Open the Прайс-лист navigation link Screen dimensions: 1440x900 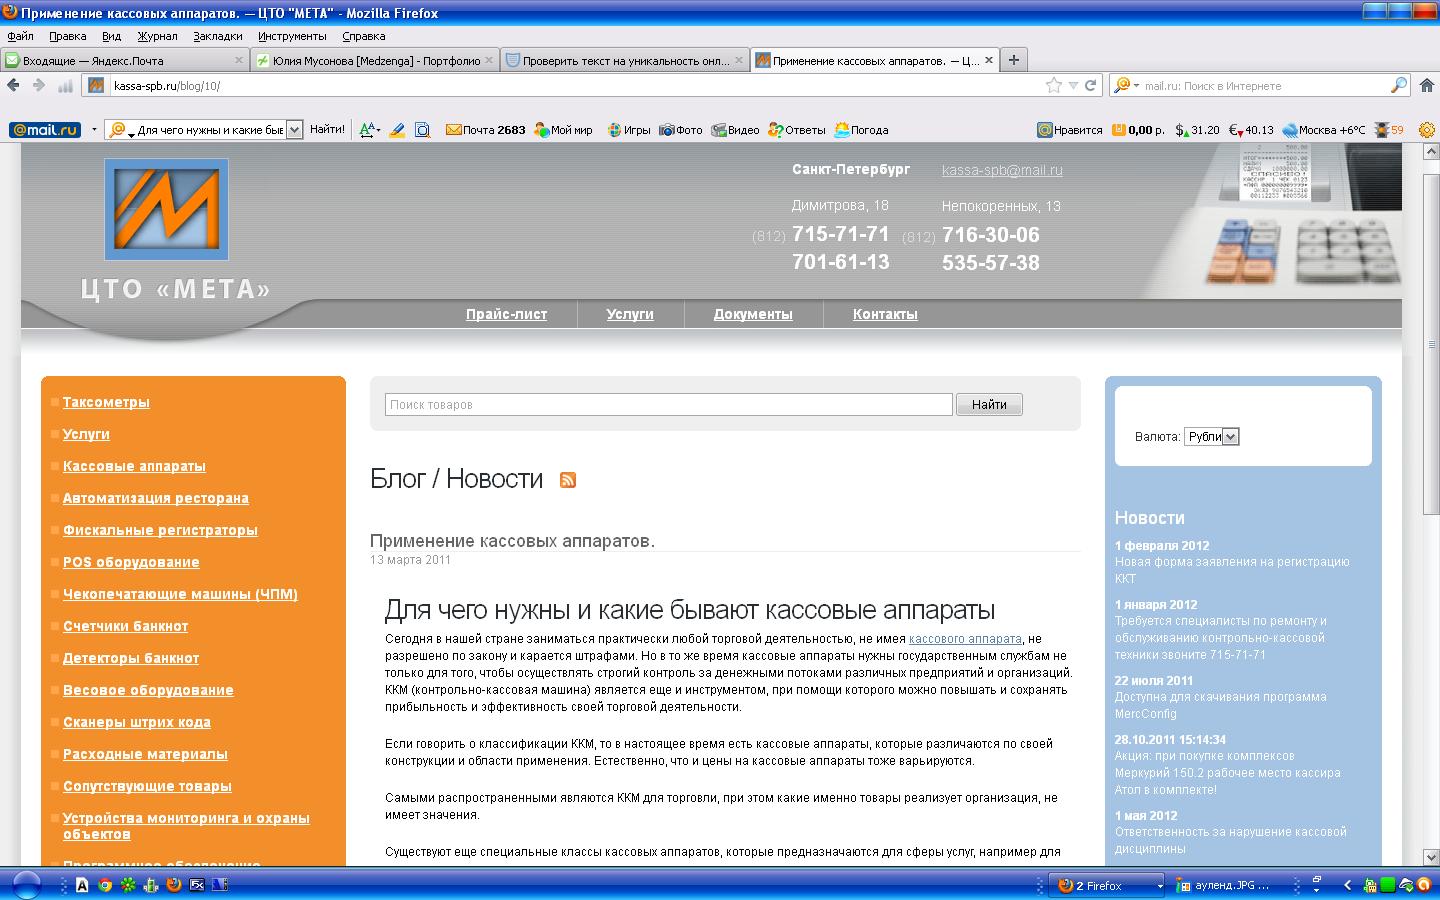point(506,314)
